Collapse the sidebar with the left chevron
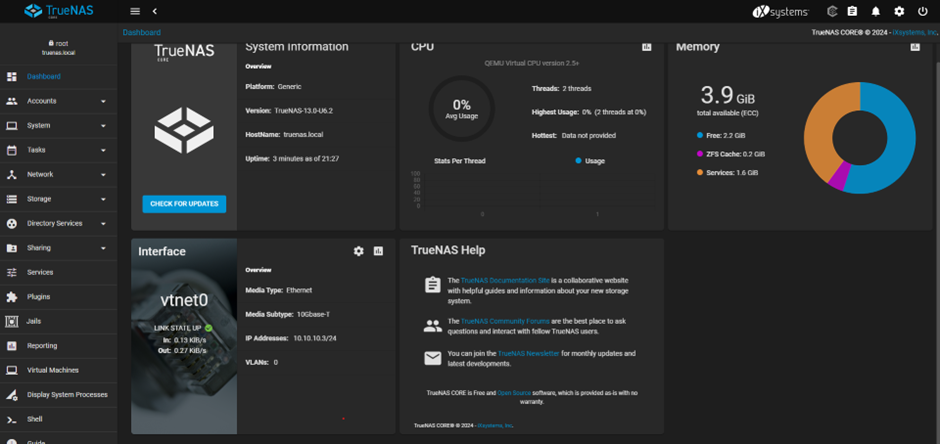 coord(155,11)
